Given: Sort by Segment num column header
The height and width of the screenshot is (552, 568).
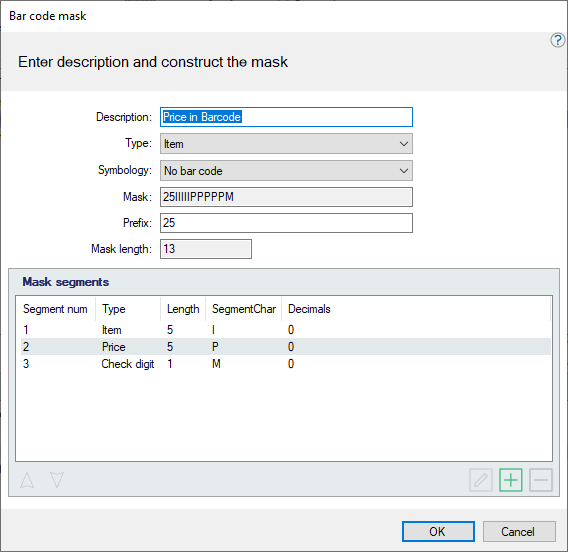Looking at the screenshot, I should click(x=55, y=309).
